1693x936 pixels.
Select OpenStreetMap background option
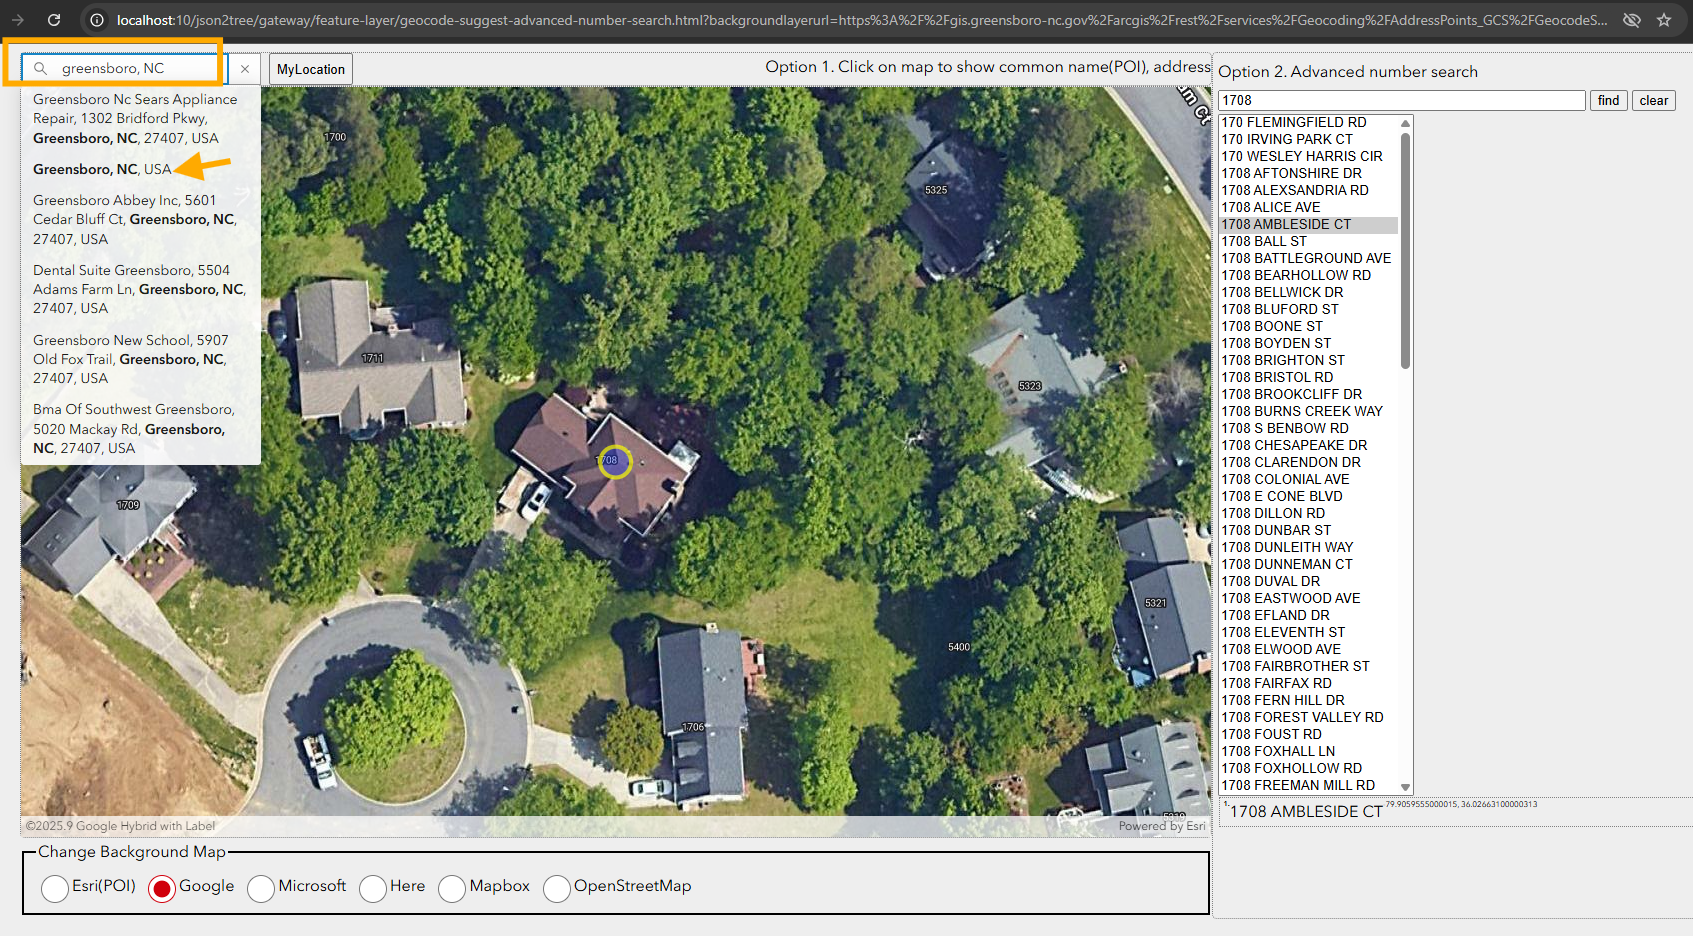[x=557, y=888]
